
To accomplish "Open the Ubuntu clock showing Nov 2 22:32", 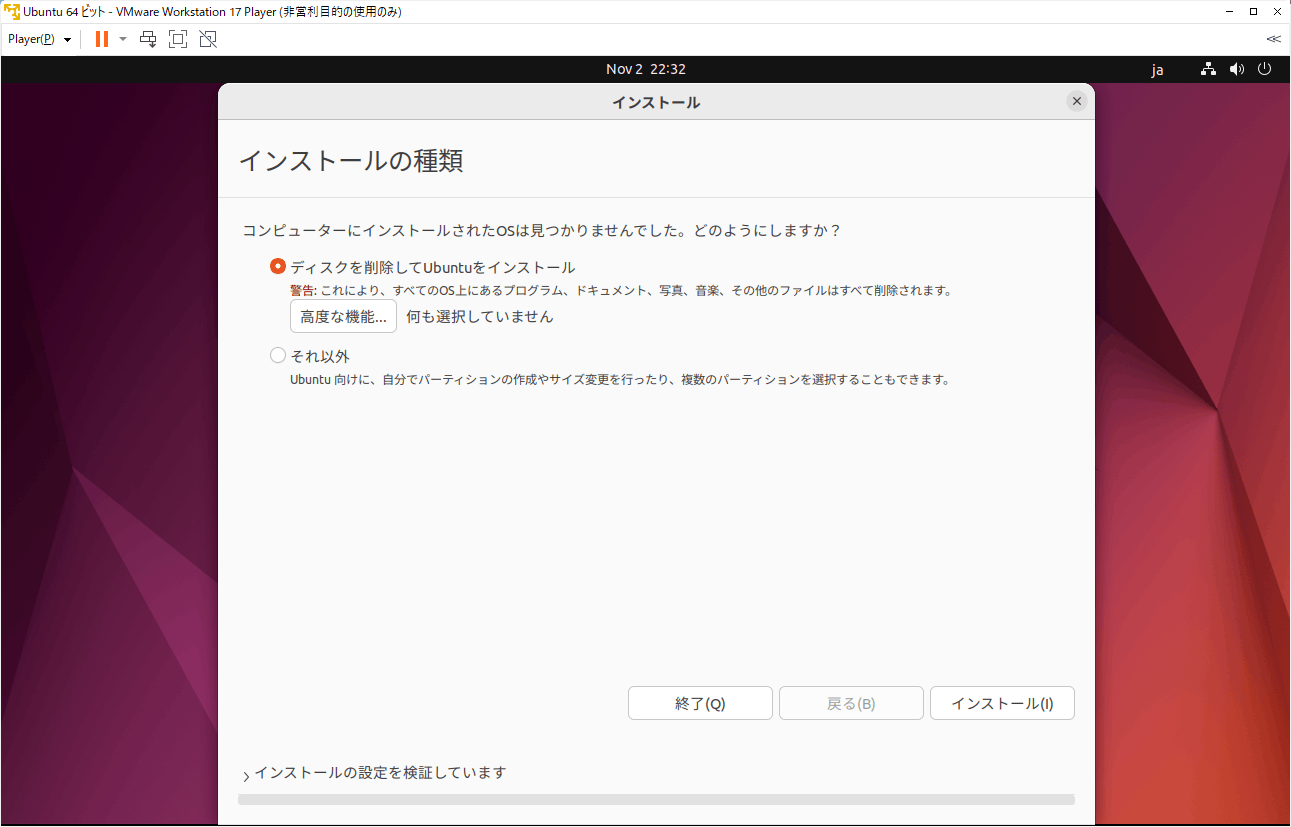I will point(646,69).
